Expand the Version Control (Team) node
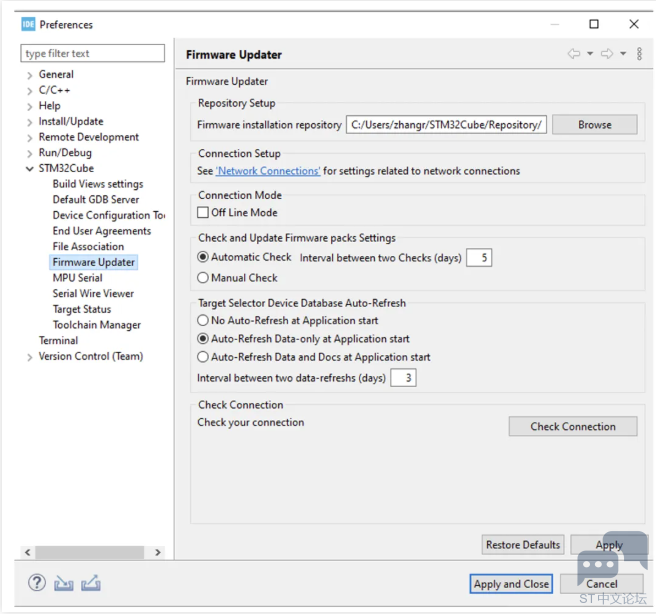 (x=29, y=357)
